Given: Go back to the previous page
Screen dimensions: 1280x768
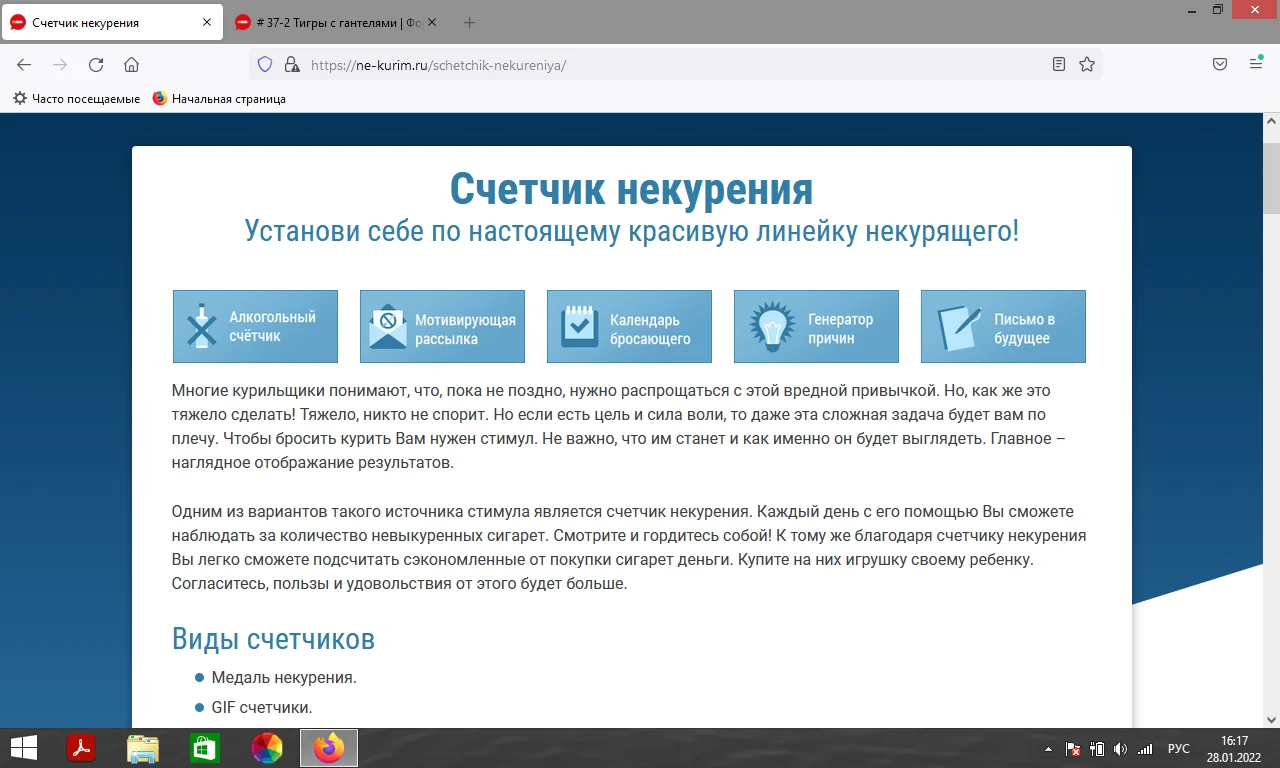Looking at the screenshot, I should (24, 64).
